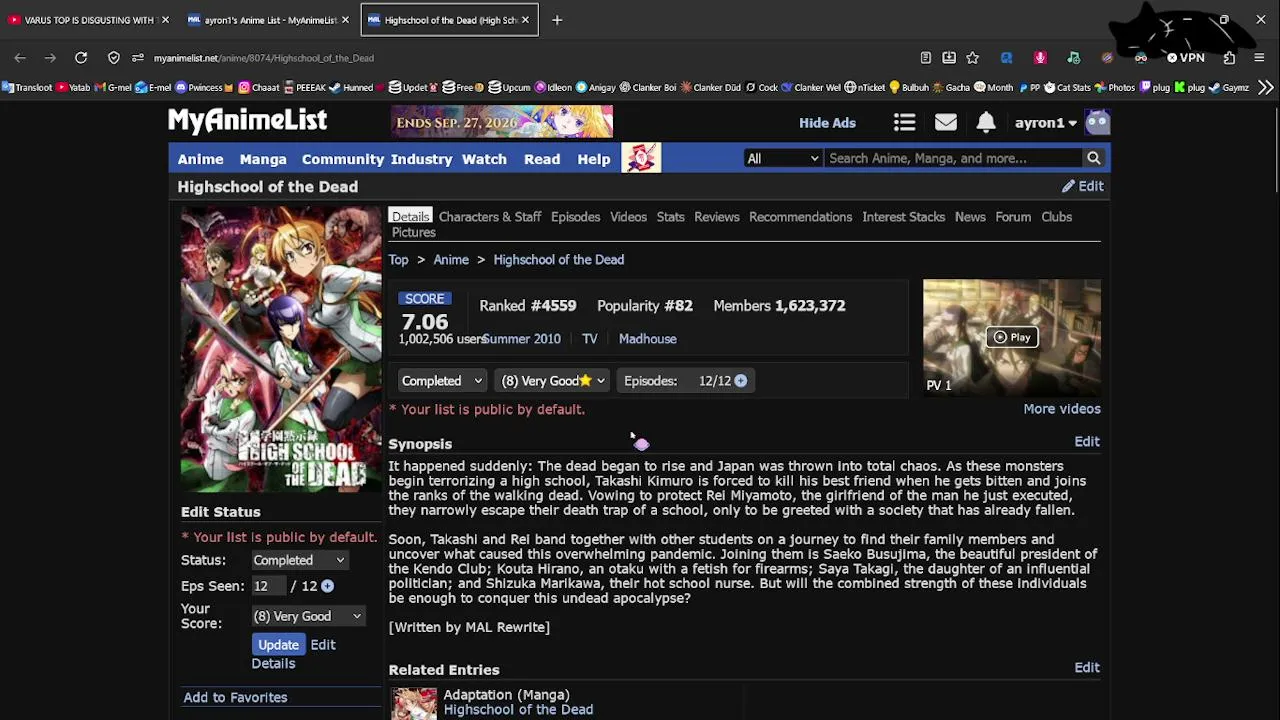This screenshot has height=720, width=1280.
Task: Expand the (8) Very Good star score dropdown
Action: point(553,381)
